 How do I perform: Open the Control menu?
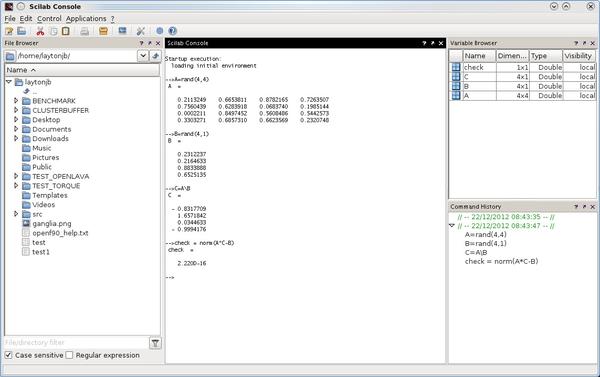[49, 18]
